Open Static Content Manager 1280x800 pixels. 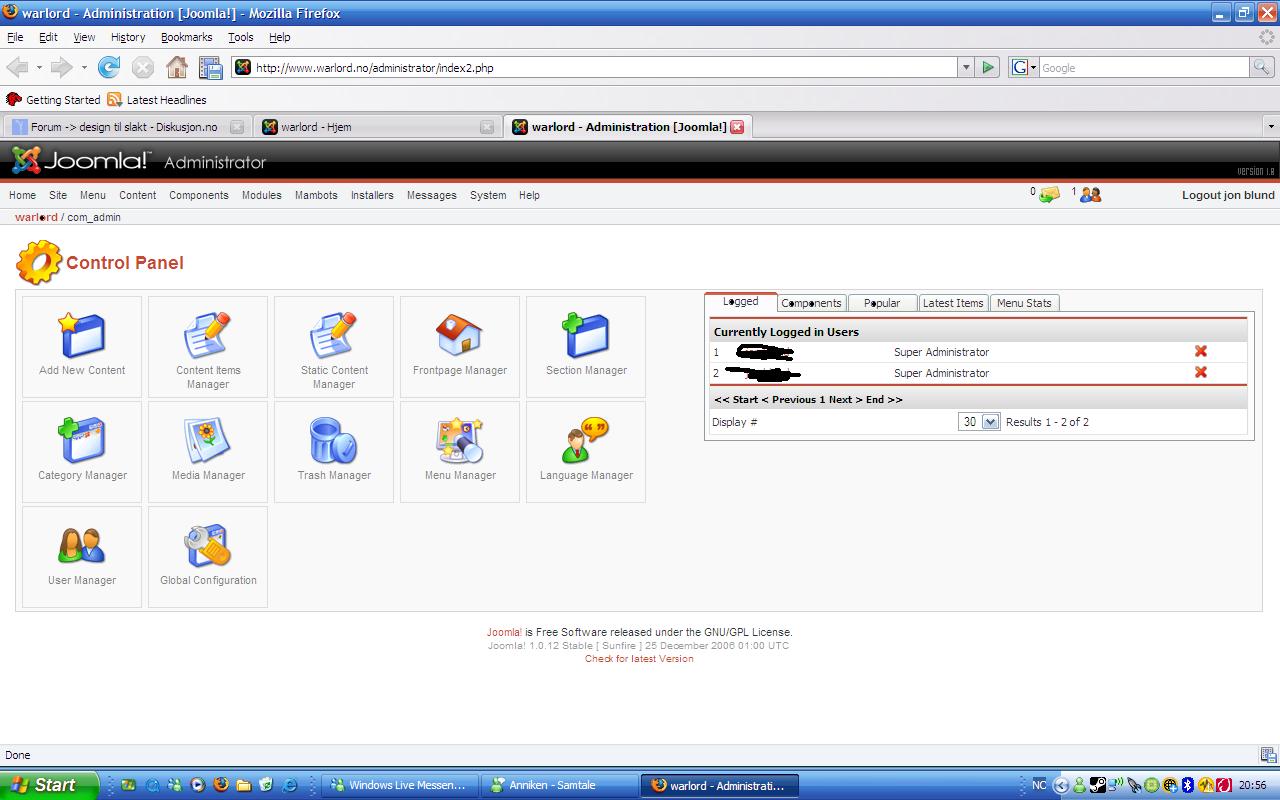[x=334, y=346]
